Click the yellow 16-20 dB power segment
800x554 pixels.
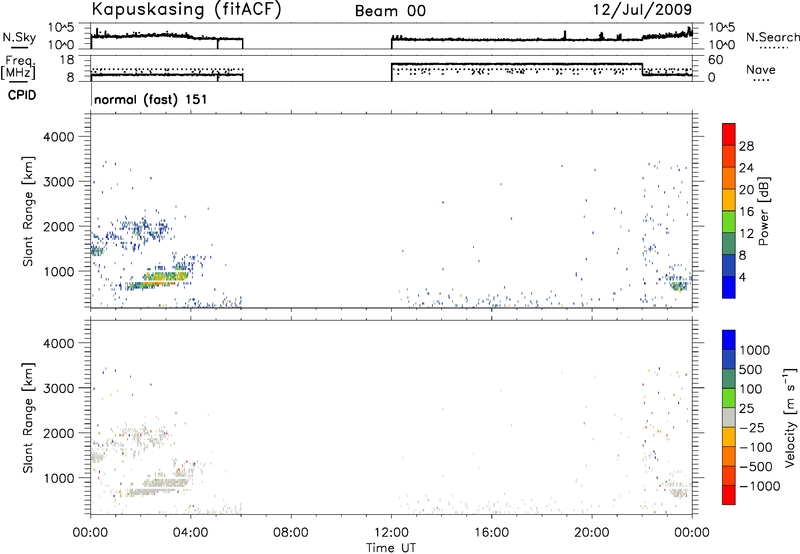point(729,199)
